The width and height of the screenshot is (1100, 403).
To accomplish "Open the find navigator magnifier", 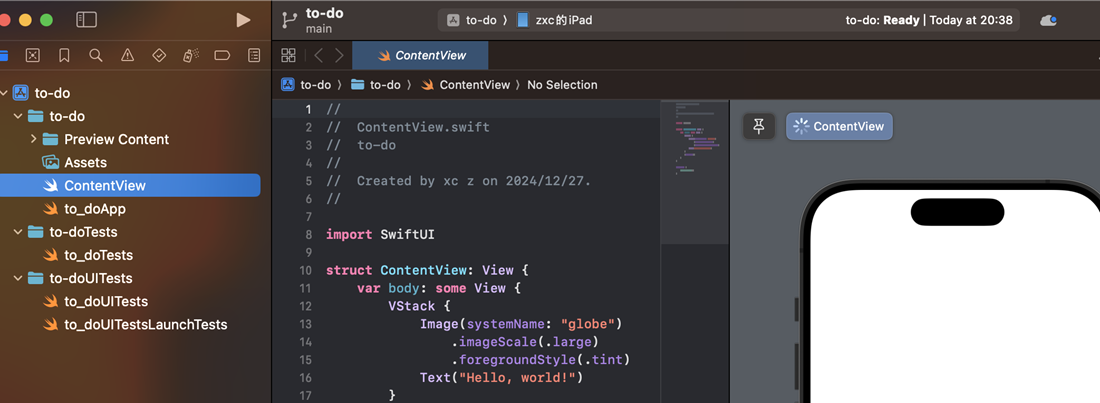I will tap(96, 55).
